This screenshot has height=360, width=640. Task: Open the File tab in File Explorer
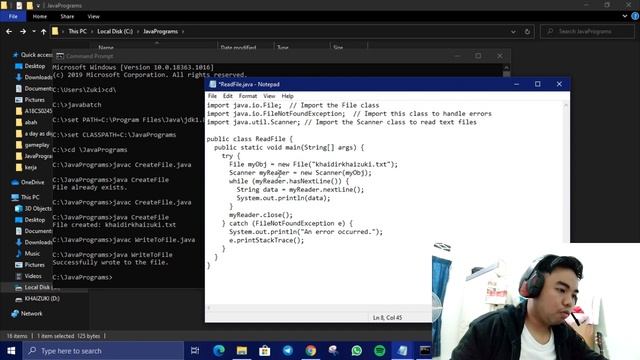[13, 16]
